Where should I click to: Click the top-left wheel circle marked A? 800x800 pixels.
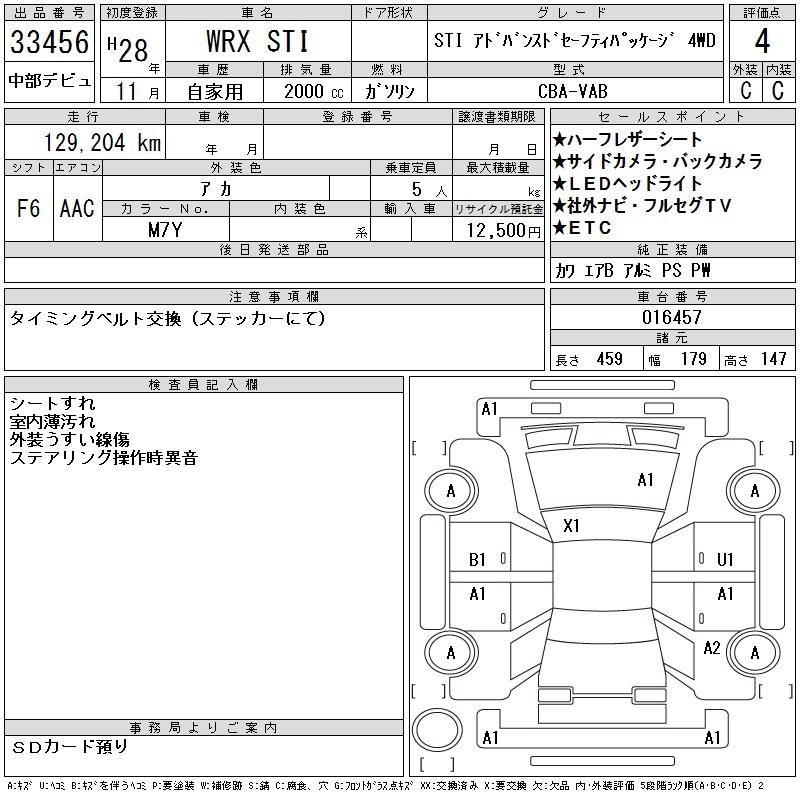[x=450, y=491]
